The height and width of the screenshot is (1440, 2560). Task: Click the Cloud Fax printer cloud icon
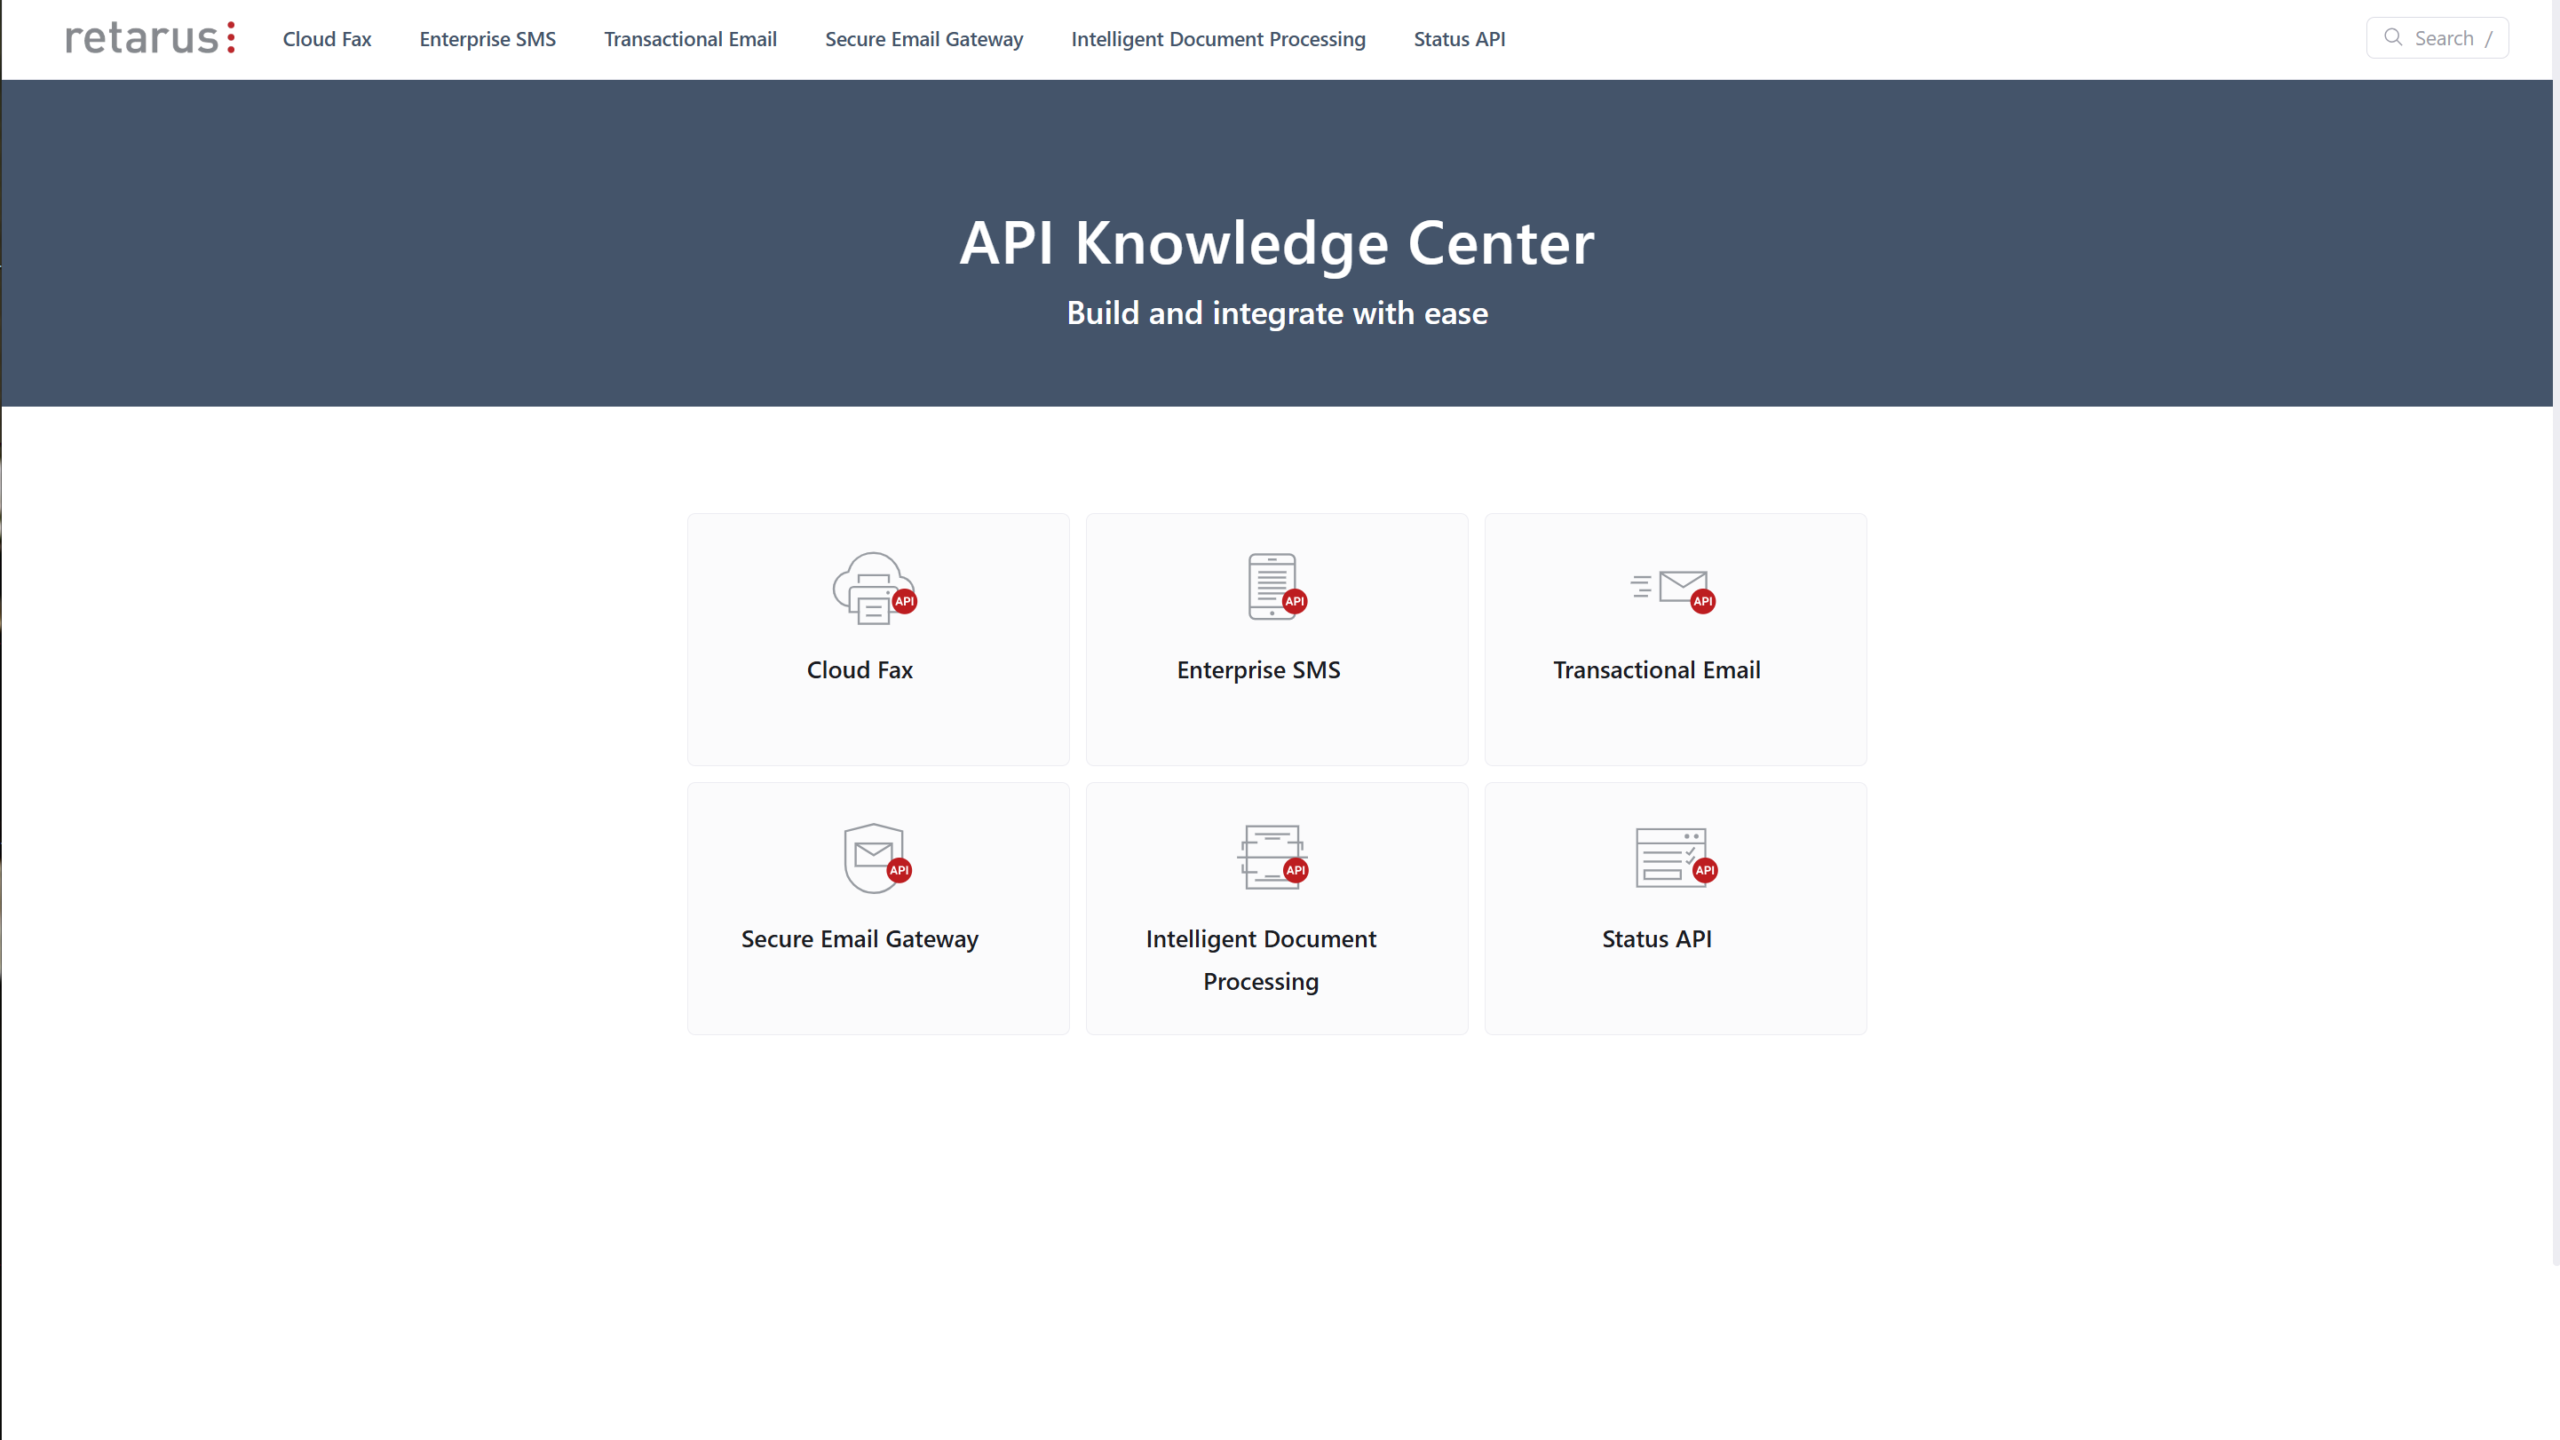[x=875, y=588]
